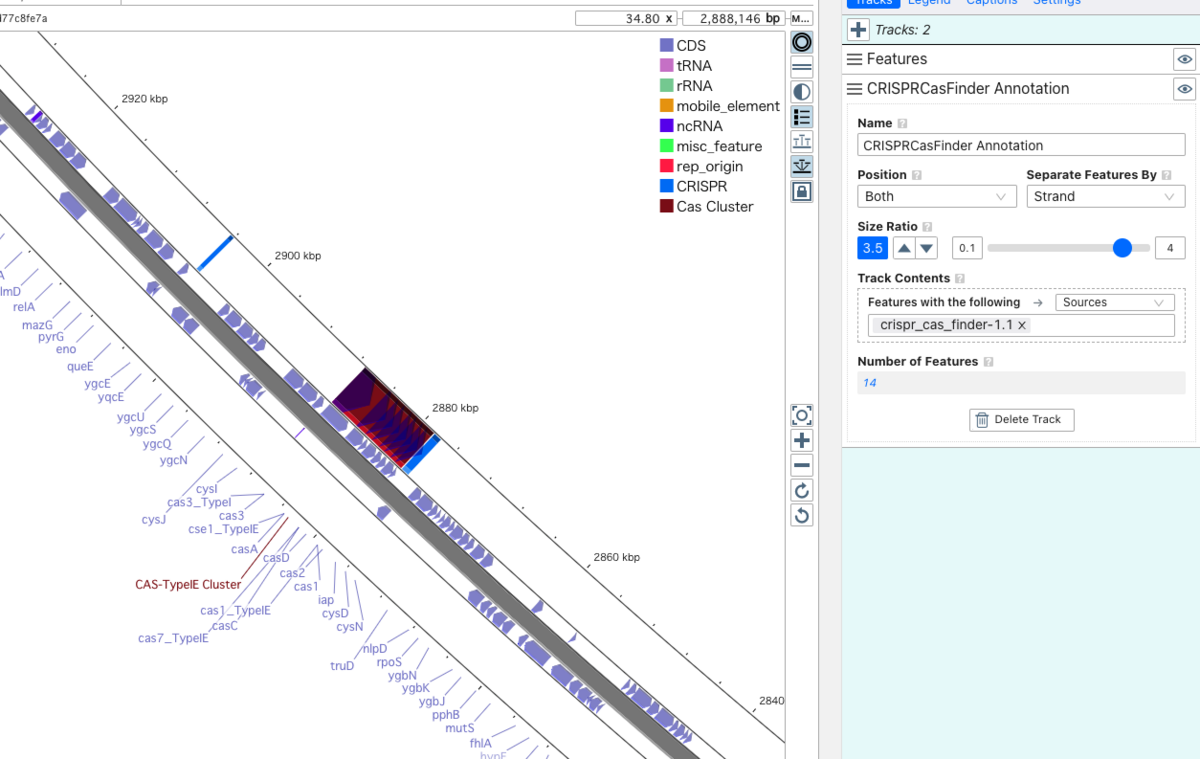
Task: Edit the track Name input field
Action: click(x=1021, y=145)
